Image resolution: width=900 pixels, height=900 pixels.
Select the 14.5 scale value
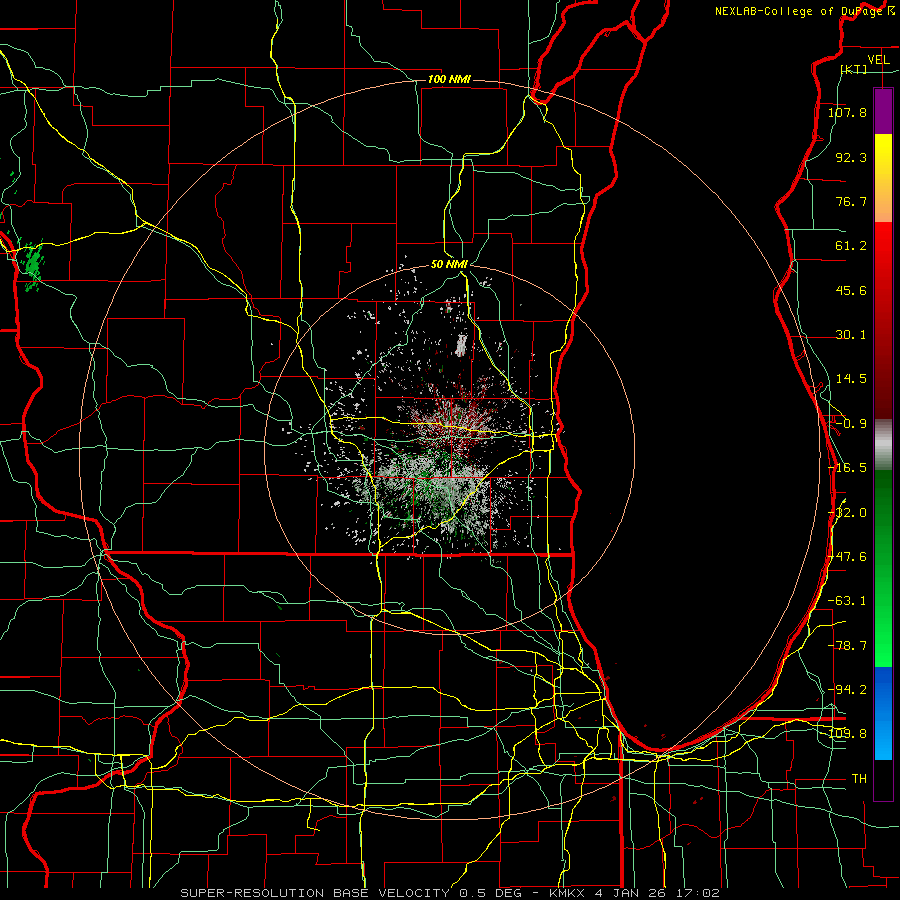pyautogui.click(x=851, y=379)
